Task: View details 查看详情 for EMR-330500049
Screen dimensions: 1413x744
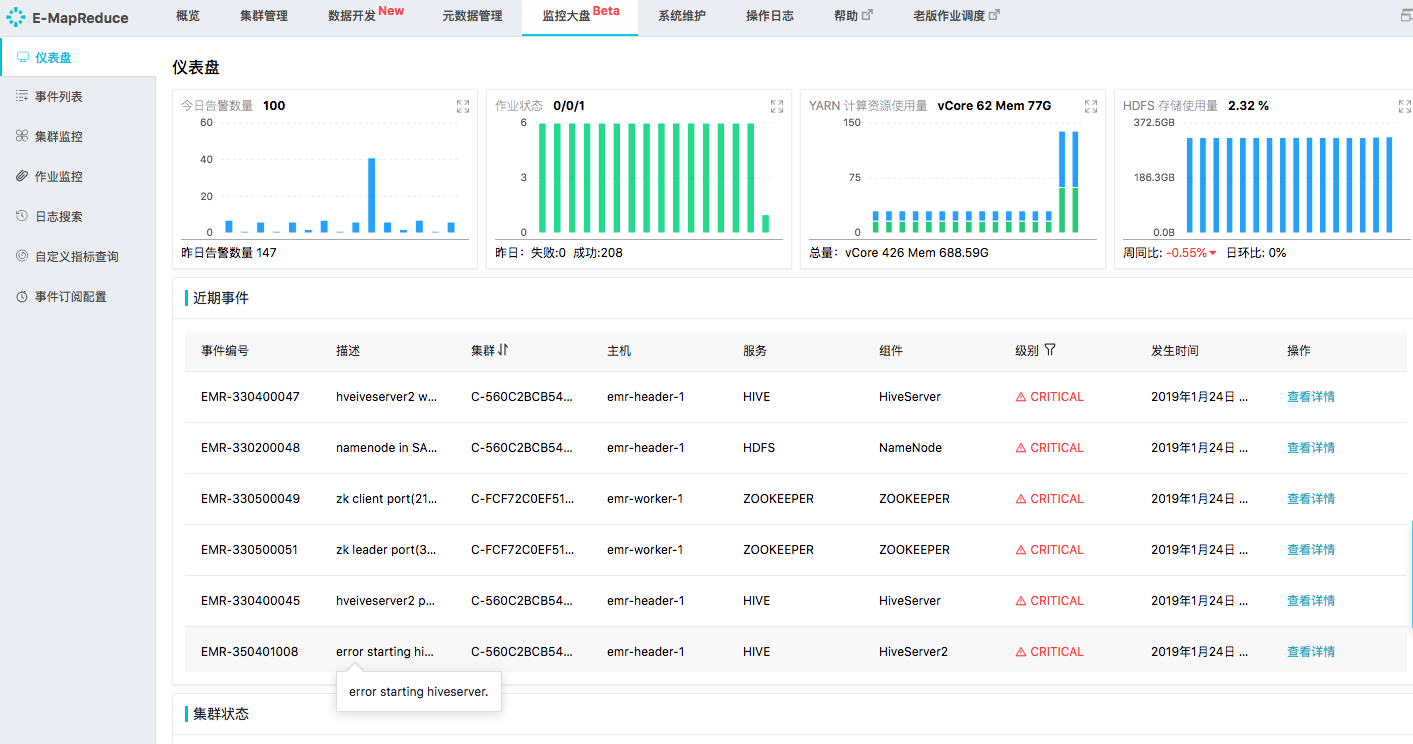Action: point(1311,499)
